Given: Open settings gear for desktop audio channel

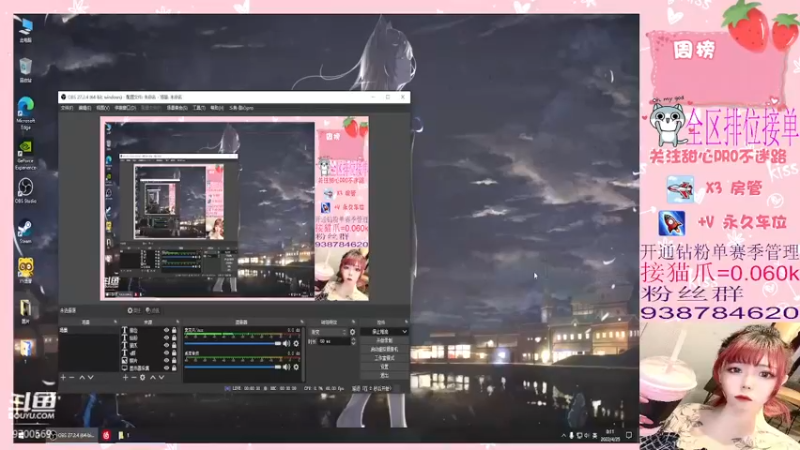Looking at the screenshot, I should tap(296, 367).
